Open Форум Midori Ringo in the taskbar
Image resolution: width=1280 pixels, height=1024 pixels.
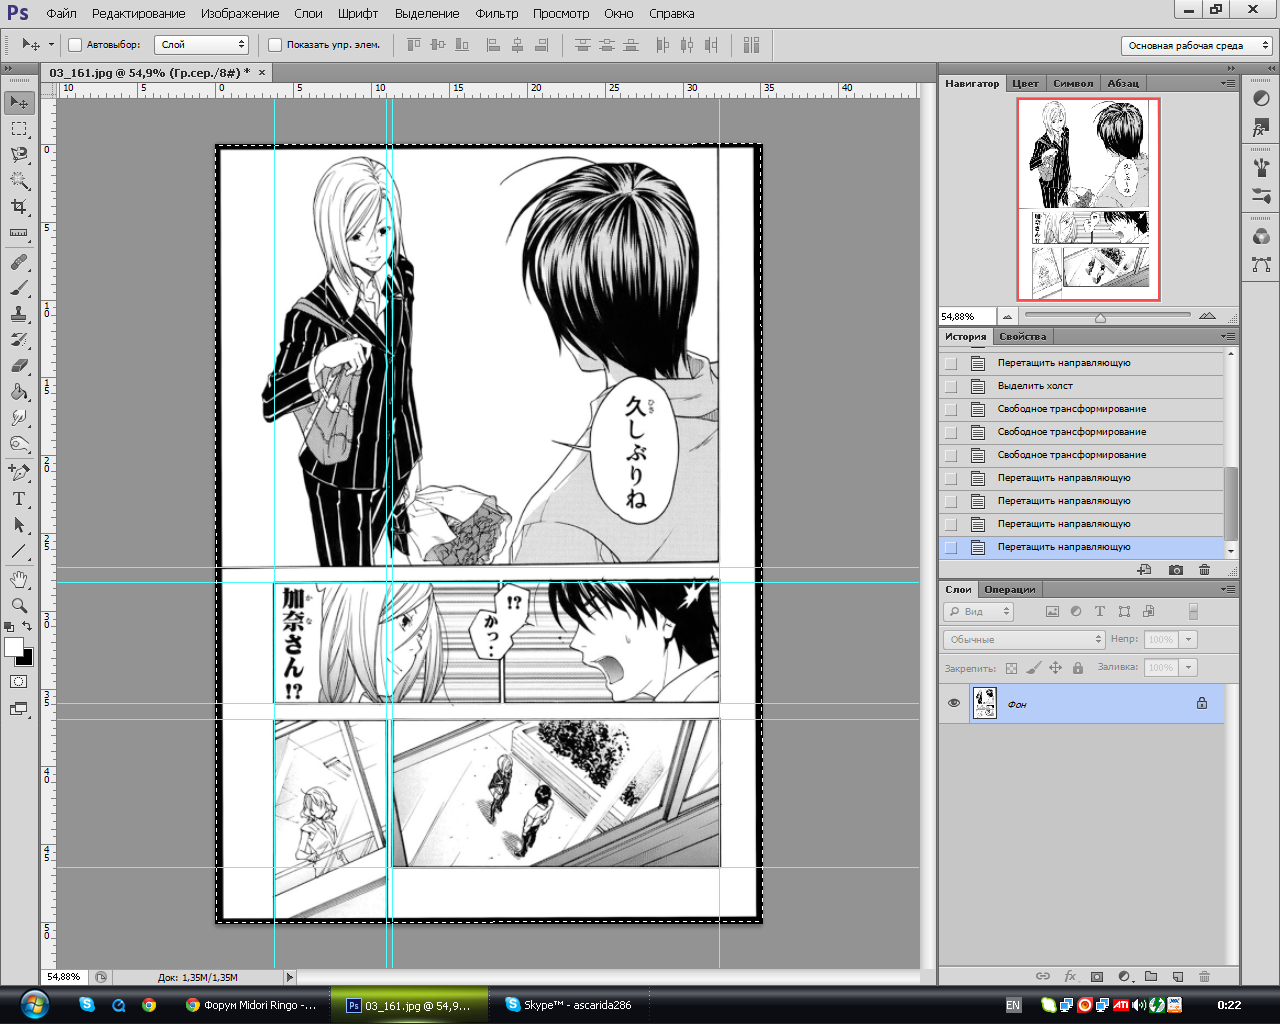(x=252, y=1005)
